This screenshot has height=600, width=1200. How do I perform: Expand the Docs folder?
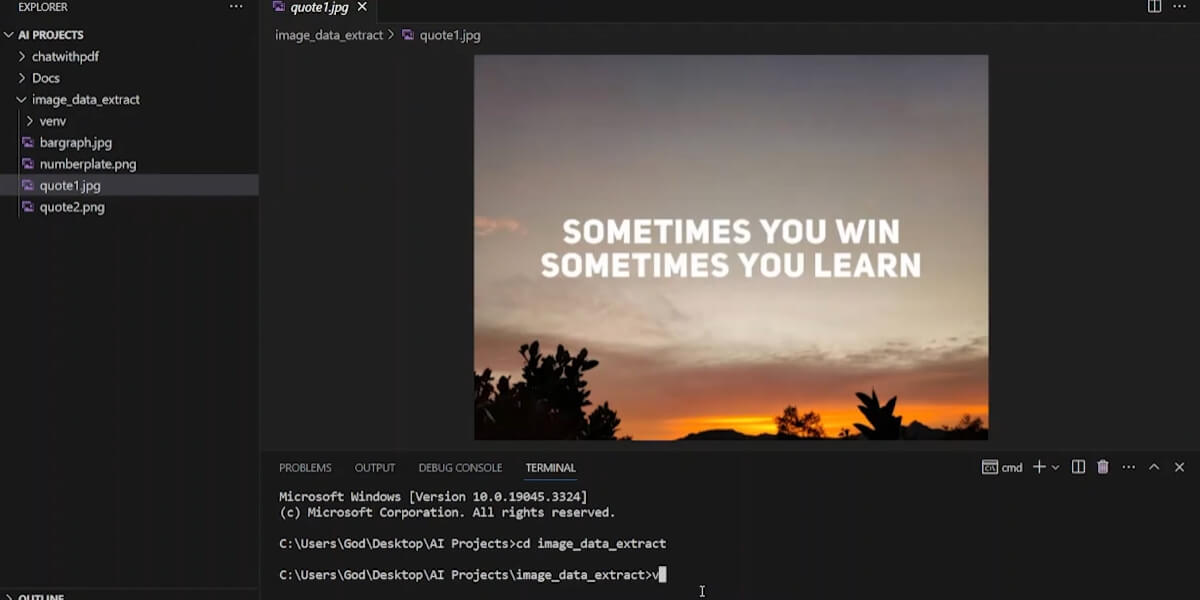click(x=129, y=78)
